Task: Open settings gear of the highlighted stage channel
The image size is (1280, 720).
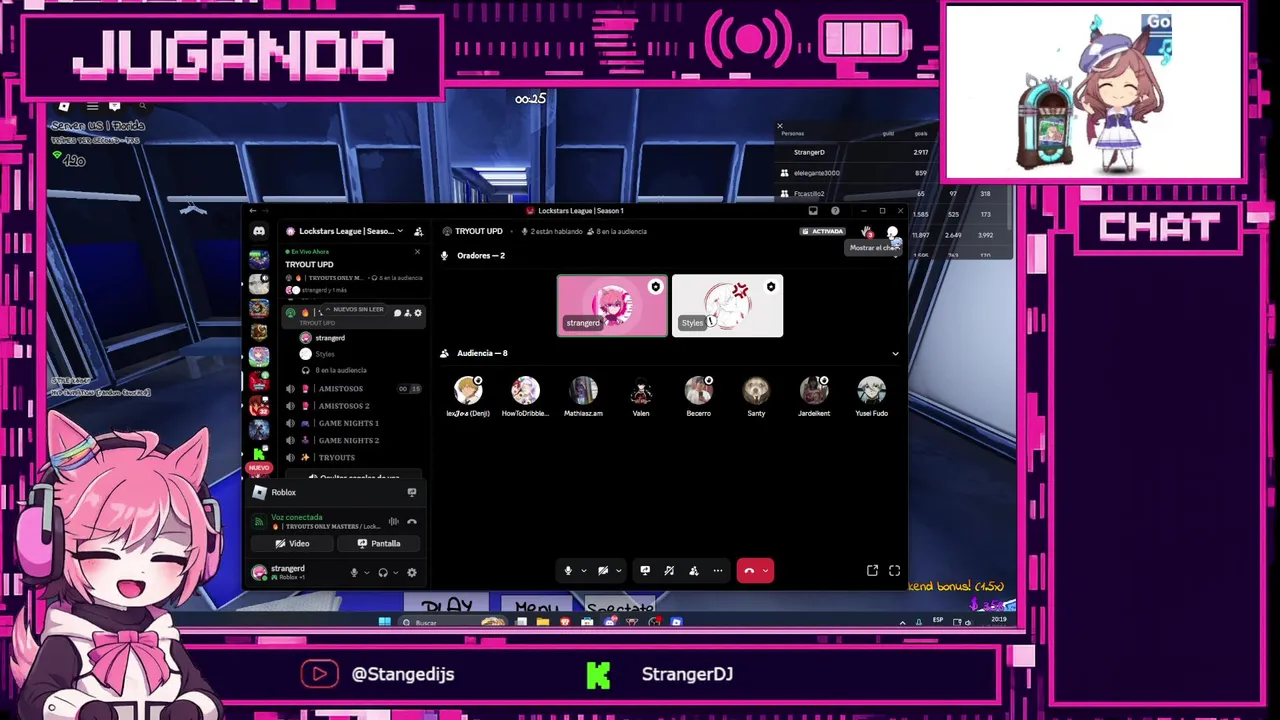Action: coord(418,313)
